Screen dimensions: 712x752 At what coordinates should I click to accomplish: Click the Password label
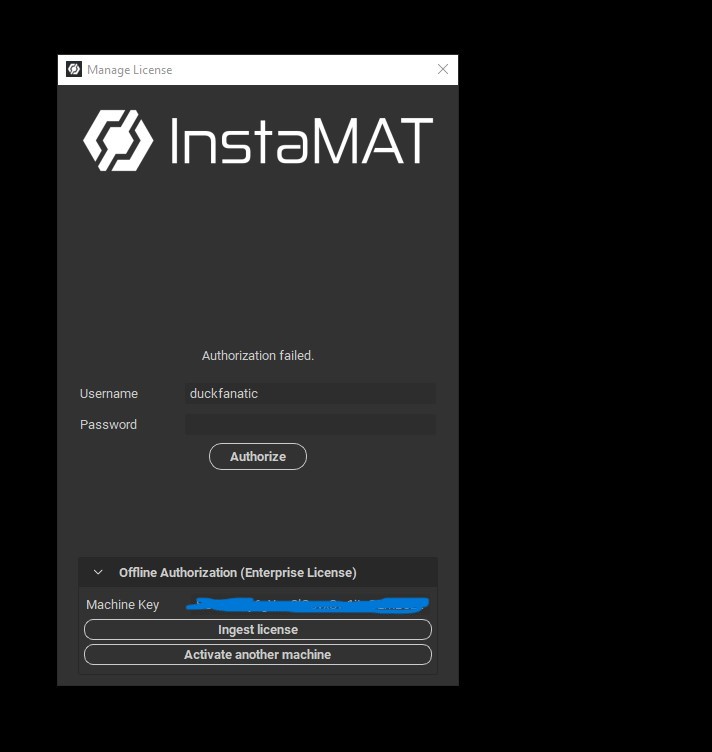coord(108,425)
